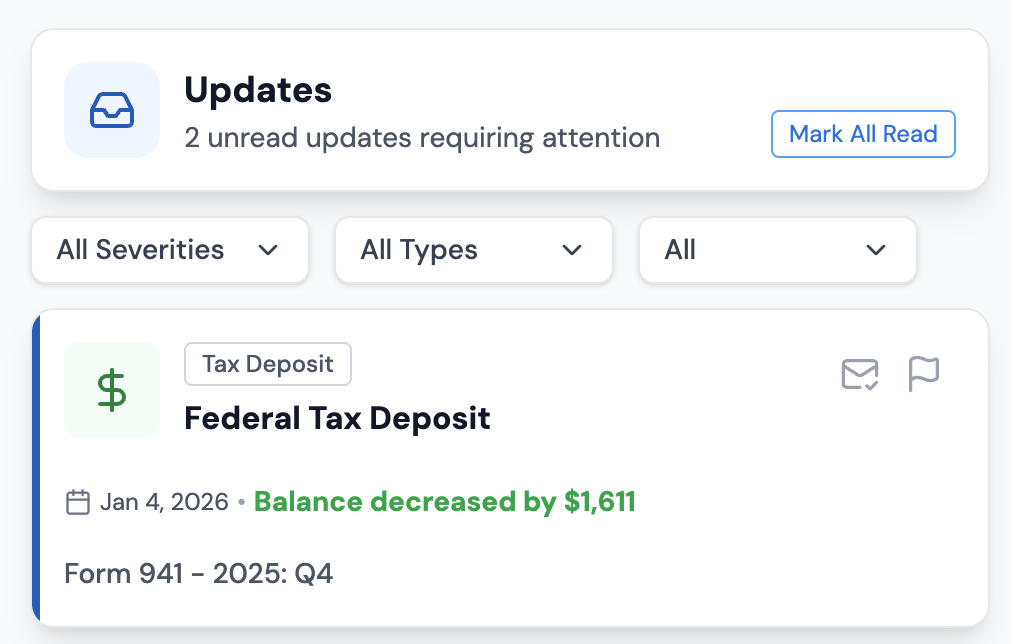Screen dimensions: 1012x644
Task: Expand the All Types filter
Action: click(x=473, y=250)
